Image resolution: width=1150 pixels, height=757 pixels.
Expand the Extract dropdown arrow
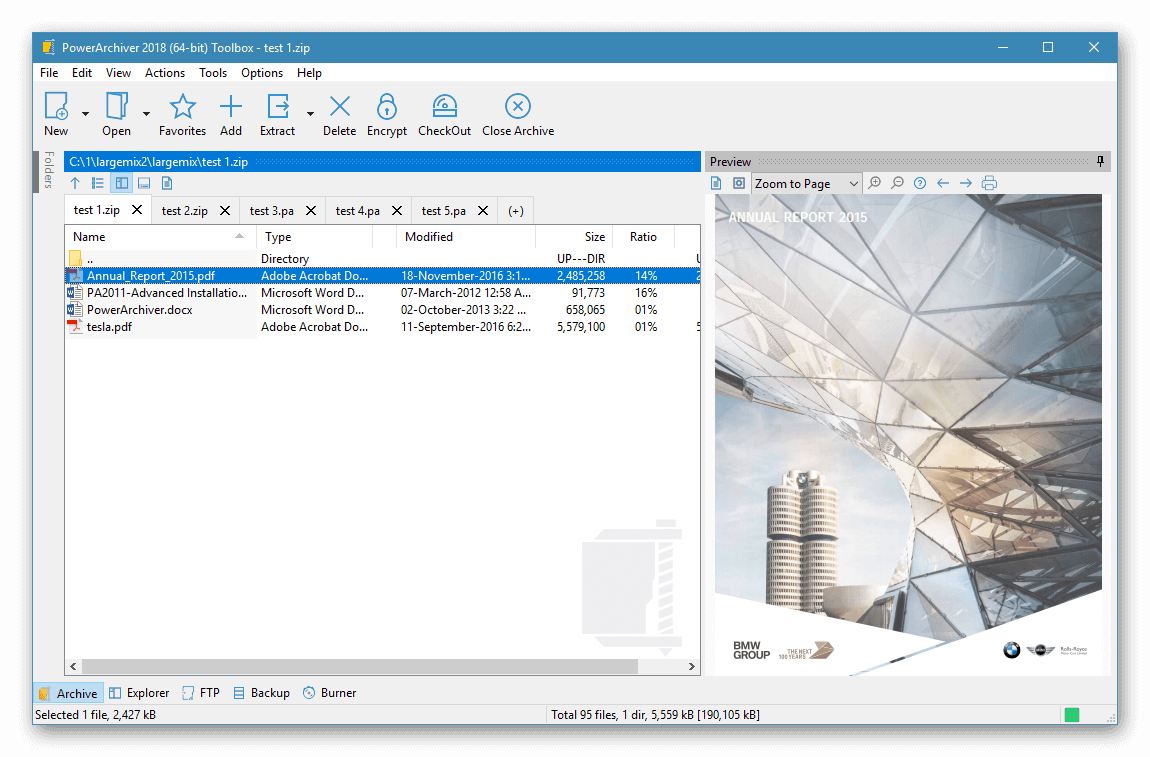coord(310,114)
